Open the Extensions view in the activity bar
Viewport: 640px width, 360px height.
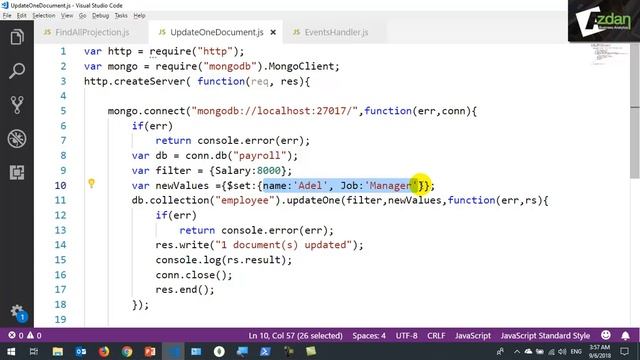coord(17,173)
